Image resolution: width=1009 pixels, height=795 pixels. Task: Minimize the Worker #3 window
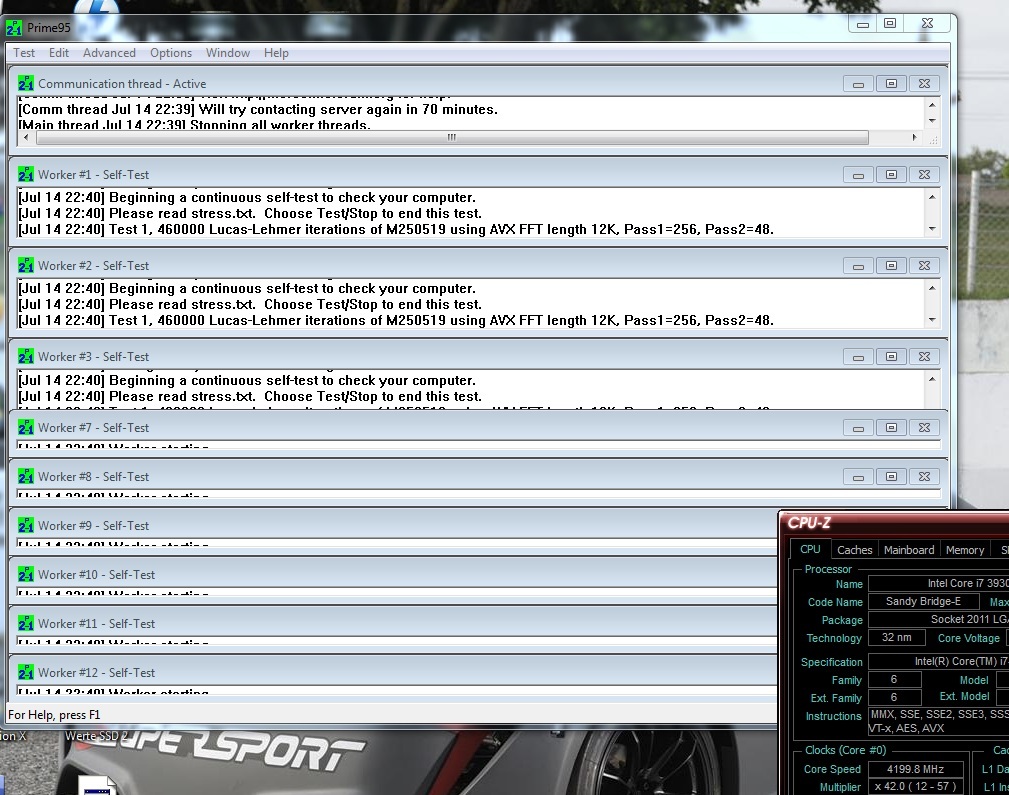(x=858, y=357)
